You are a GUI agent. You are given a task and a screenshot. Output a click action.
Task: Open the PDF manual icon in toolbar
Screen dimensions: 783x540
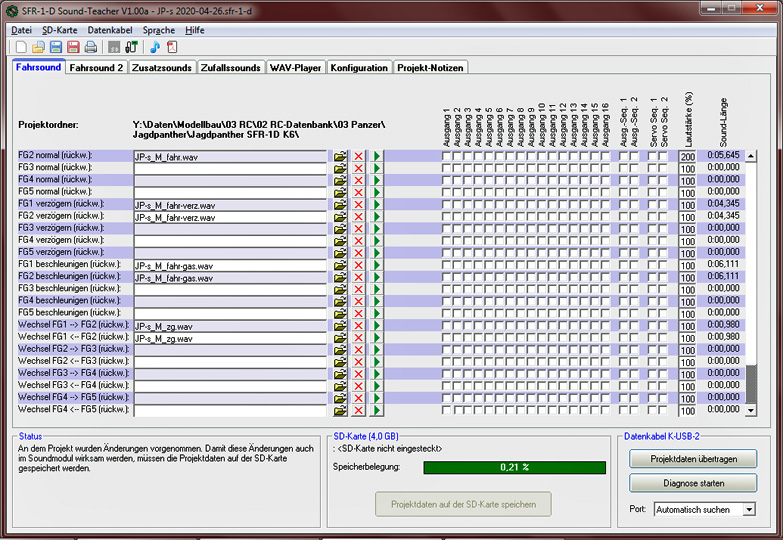pyautogui.click(x=172, y=47)
